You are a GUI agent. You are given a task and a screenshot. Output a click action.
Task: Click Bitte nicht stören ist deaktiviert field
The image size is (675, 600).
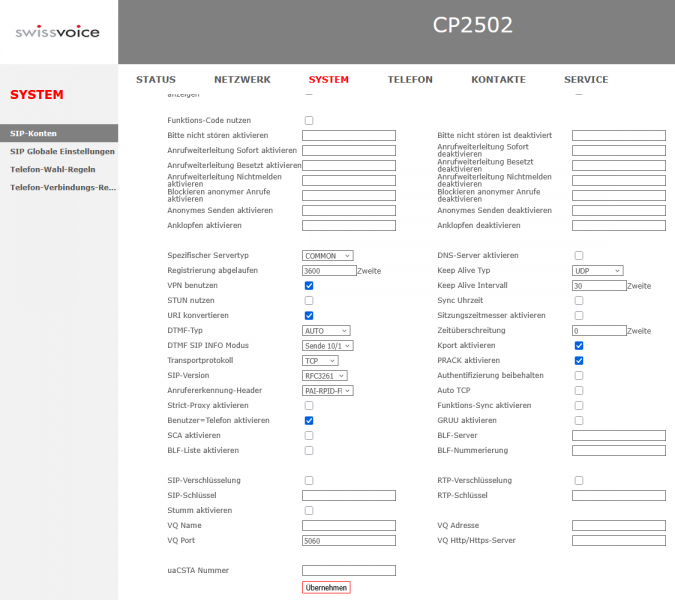(x=619, y=136)
